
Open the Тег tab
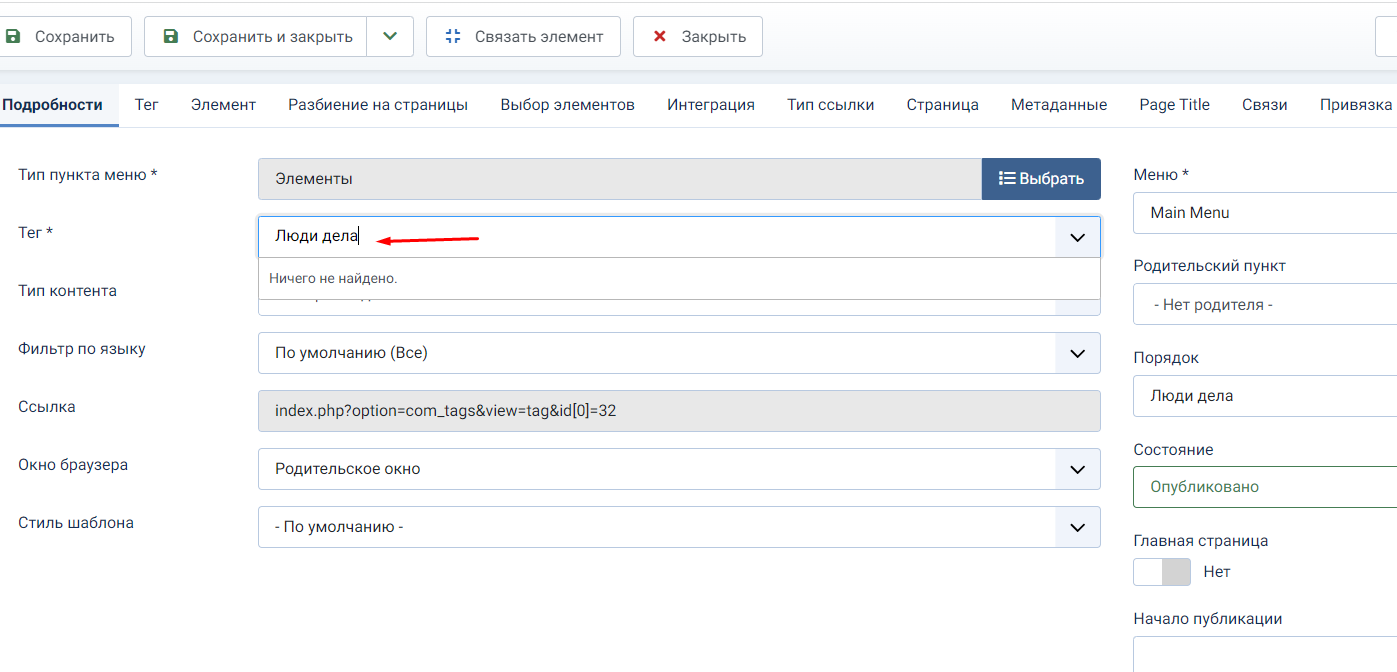(147, 104)
